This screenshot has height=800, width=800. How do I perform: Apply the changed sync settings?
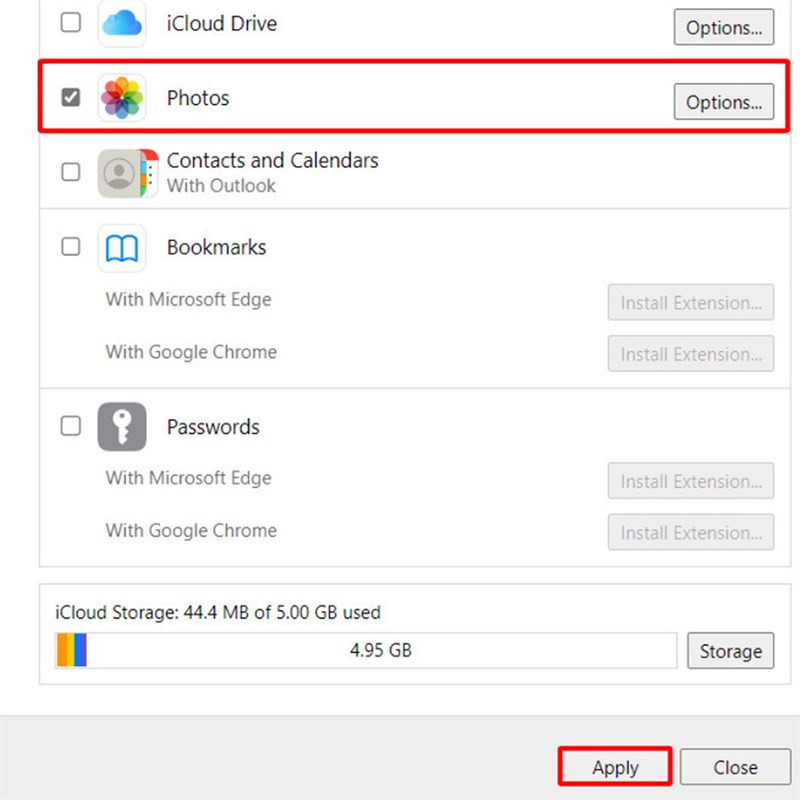tap(615, 767)
